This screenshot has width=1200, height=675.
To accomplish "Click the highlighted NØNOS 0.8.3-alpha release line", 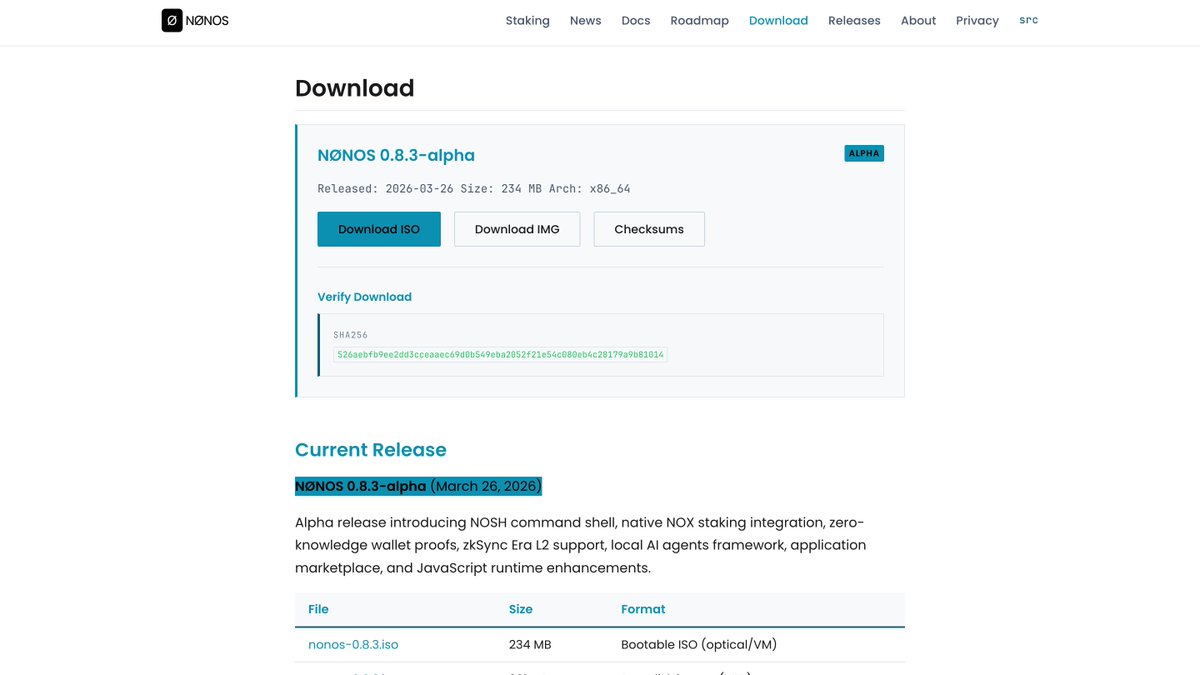I will point(418,486).
